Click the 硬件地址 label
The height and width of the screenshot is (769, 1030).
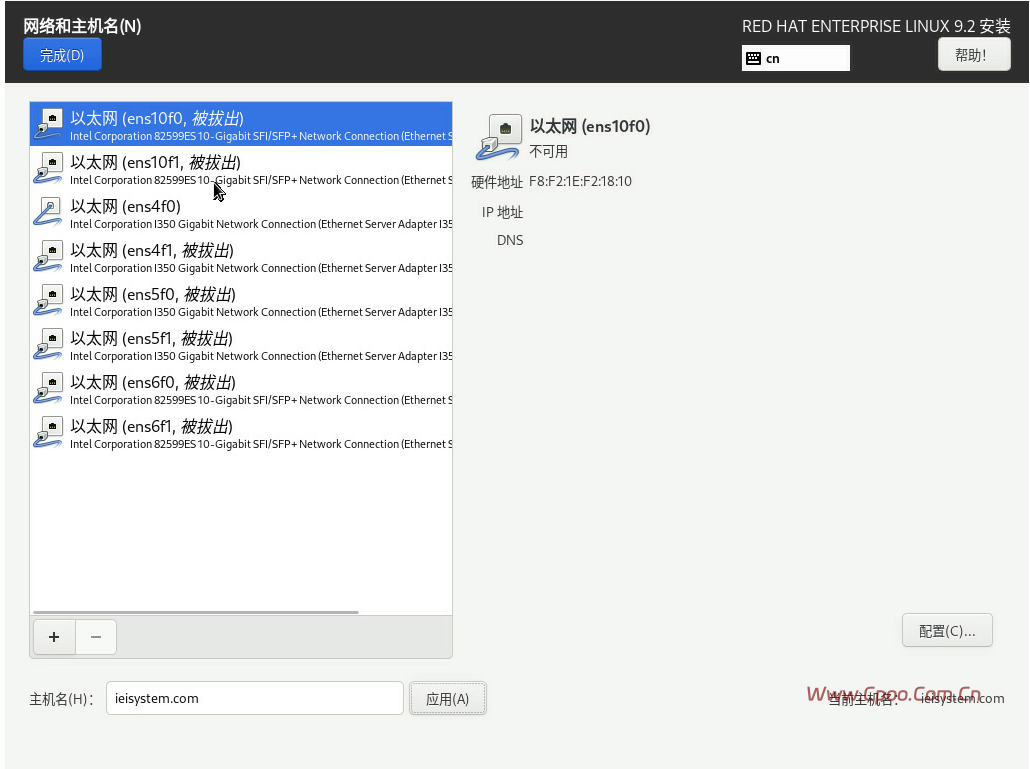tap(497, 182)
